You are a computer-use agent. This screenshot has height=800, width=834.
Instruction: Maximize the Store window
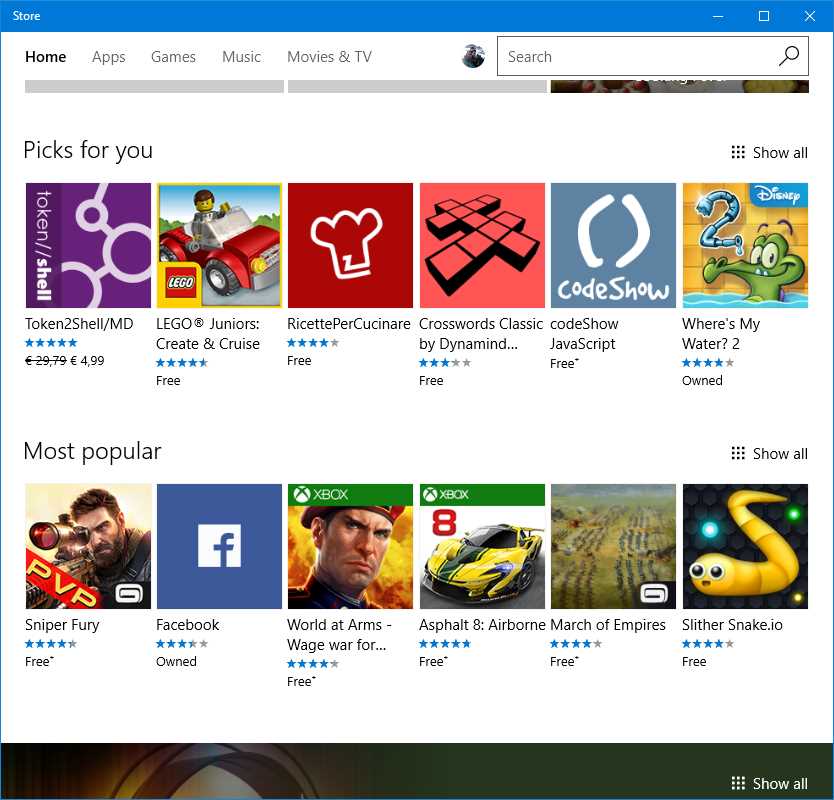764,16
